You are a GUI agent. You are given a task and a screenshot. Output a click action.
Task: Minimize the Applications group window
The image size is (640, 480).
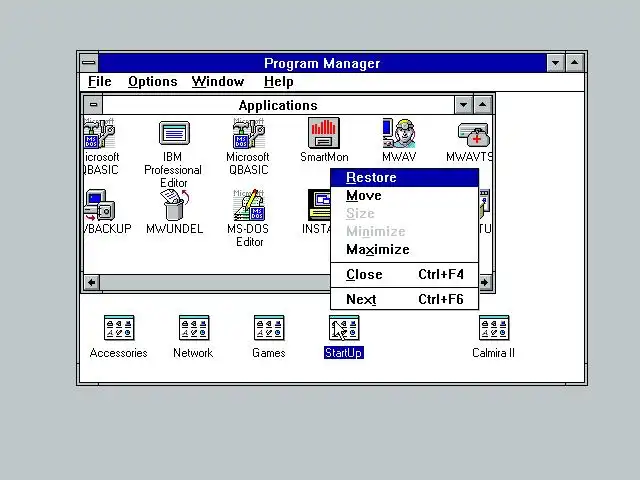pyautogui.click(x=463, y=105)
